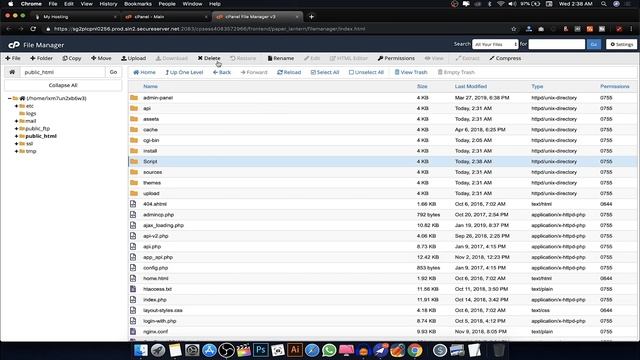The width and height of the screenshot is (640, 360).
Task: Open a new browser tab
Action: [x=311, y=17]
